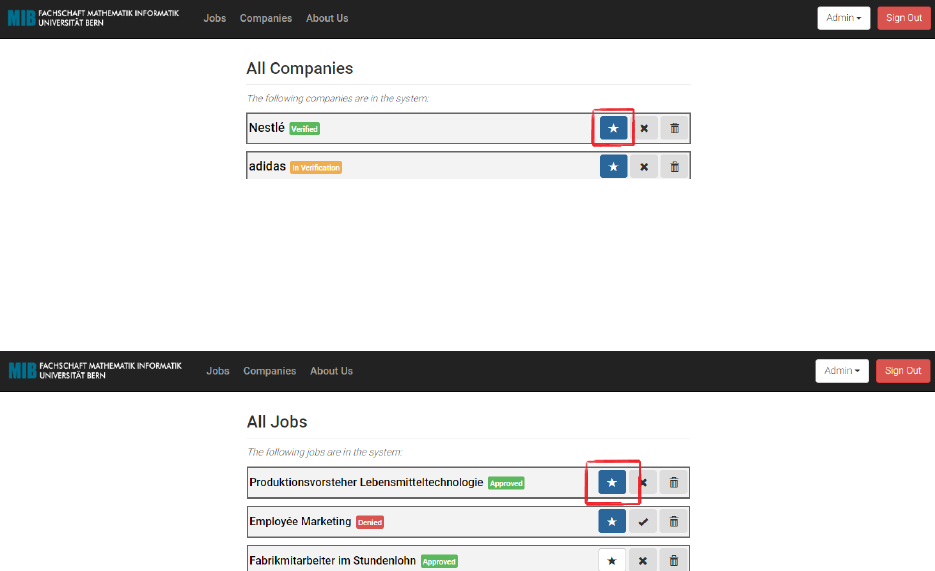Toggle star for Produktionsvorsteher Lebensmitteltechnologie job
This screenshot has height=571, width=935.
point(612,483)
